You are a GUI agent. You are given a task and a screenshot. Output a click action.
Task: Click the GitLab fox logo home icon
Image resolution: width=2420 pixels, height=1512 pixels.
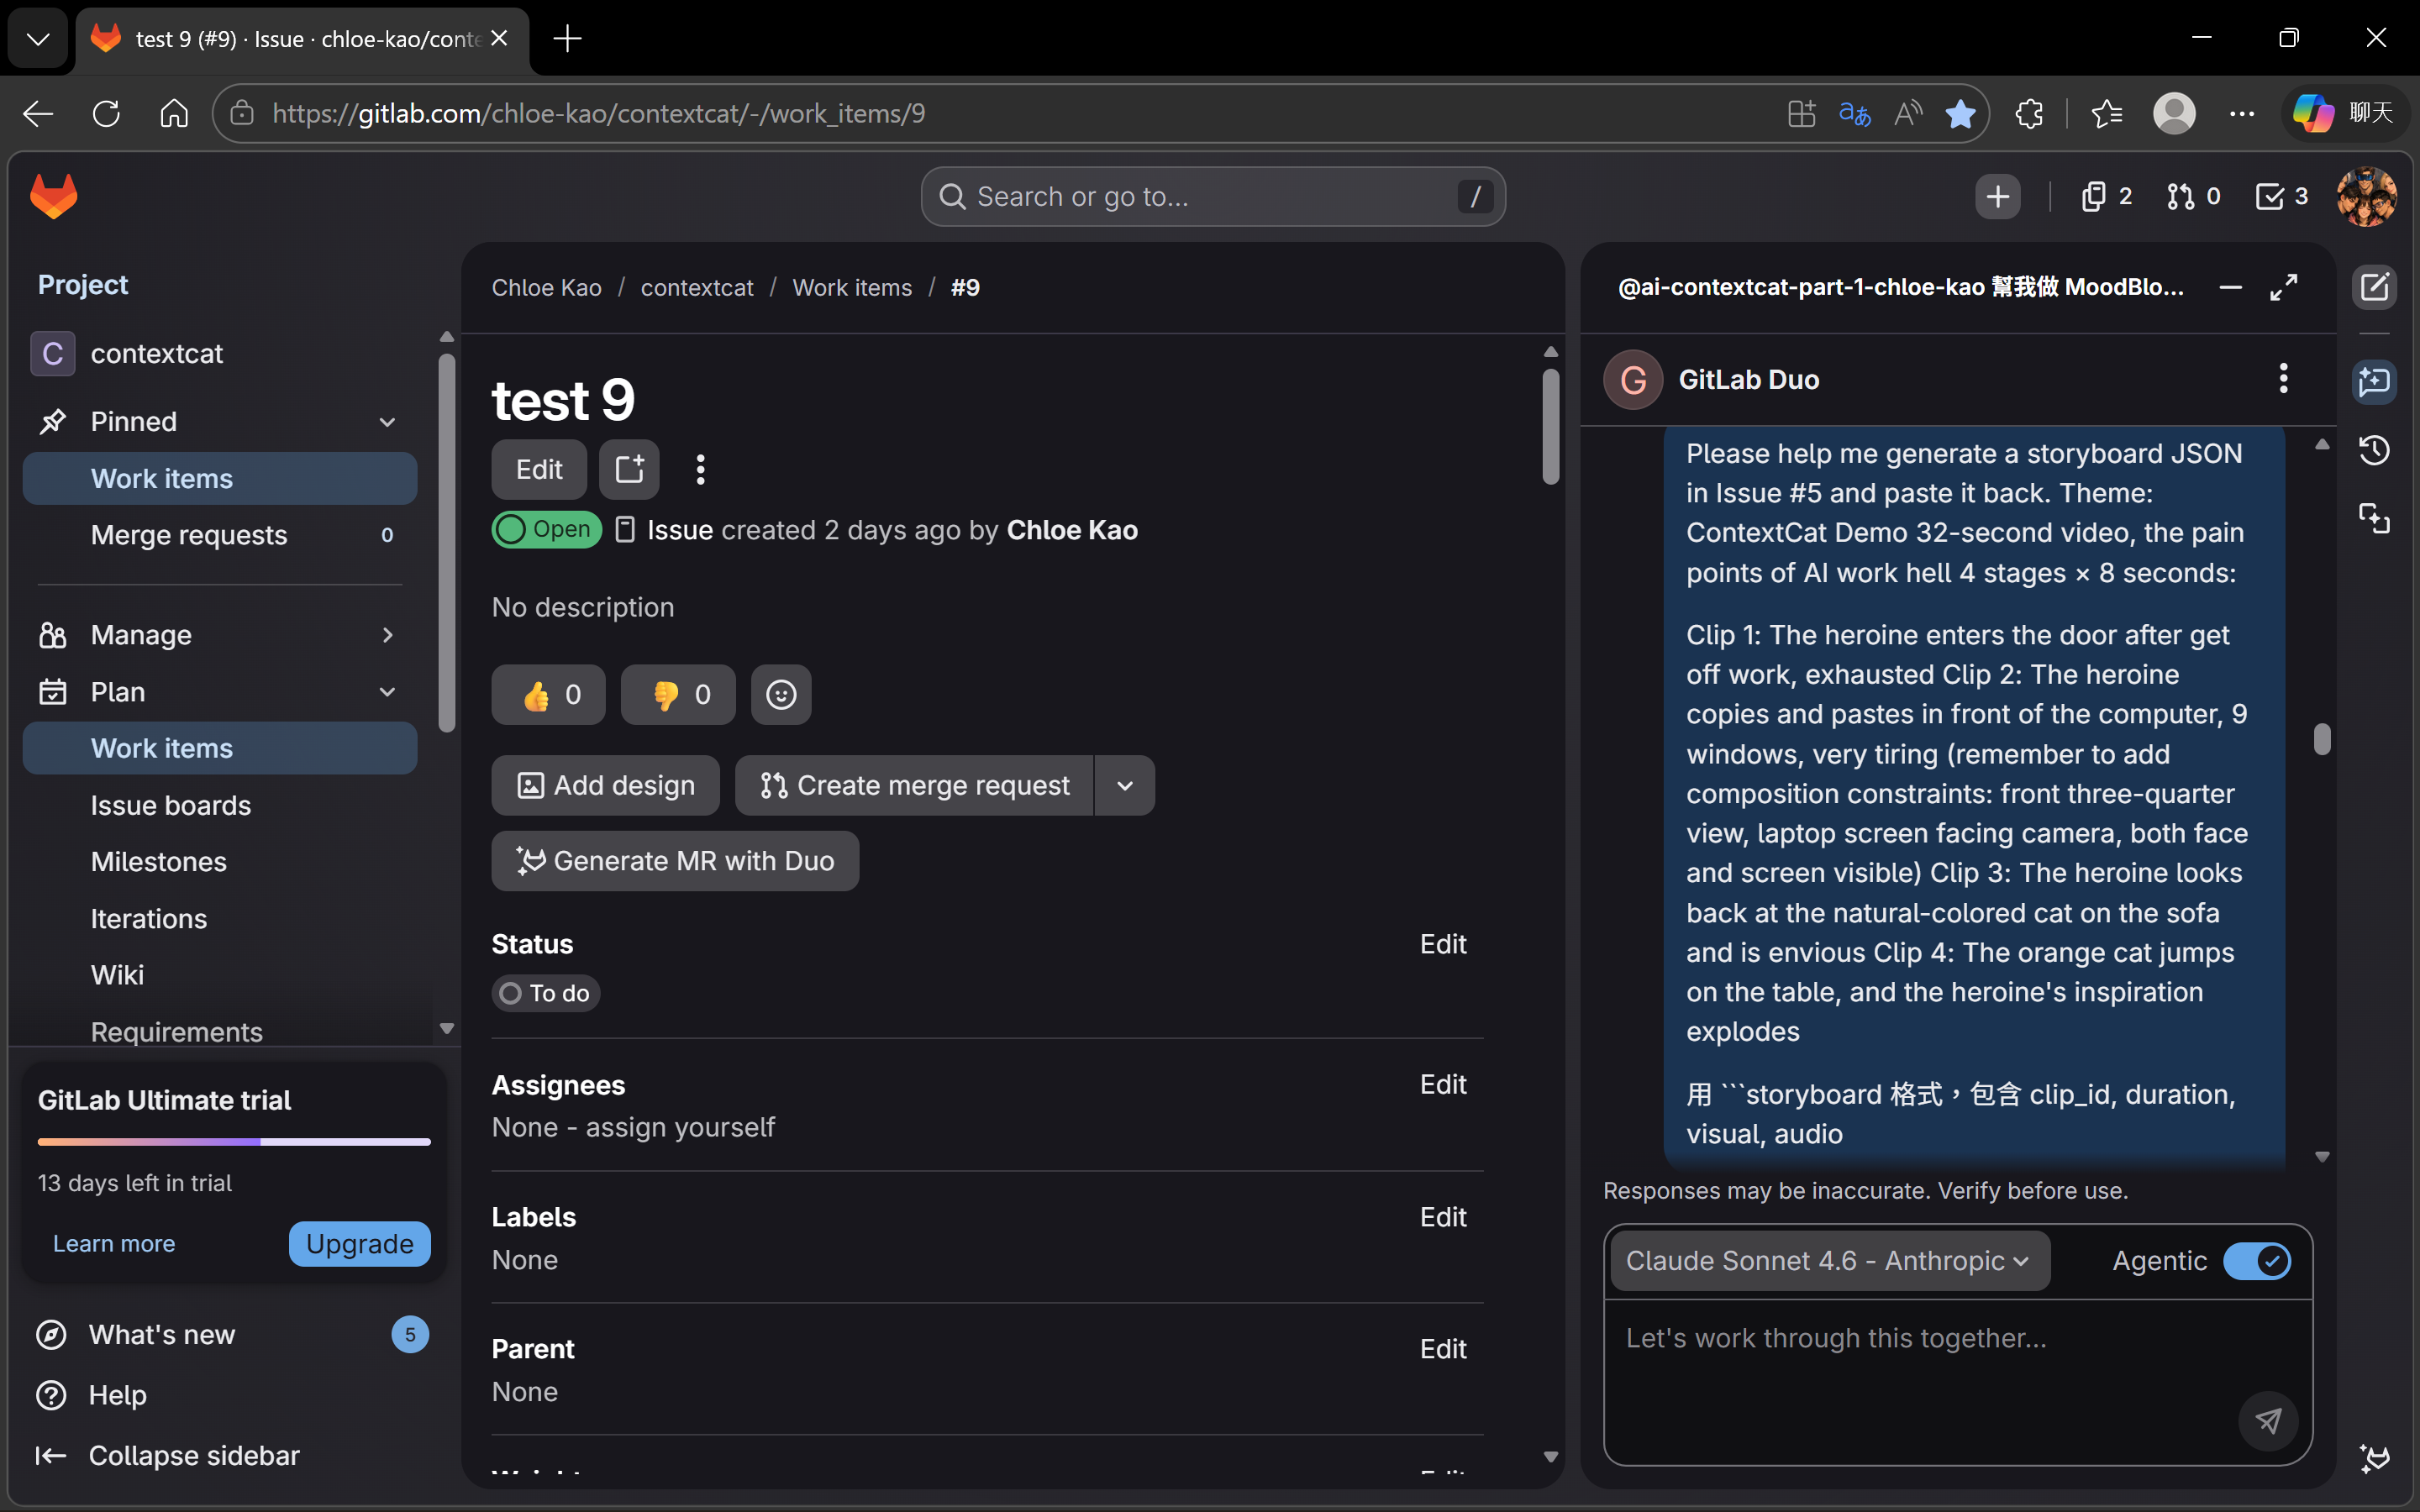[x=54, y=196]
